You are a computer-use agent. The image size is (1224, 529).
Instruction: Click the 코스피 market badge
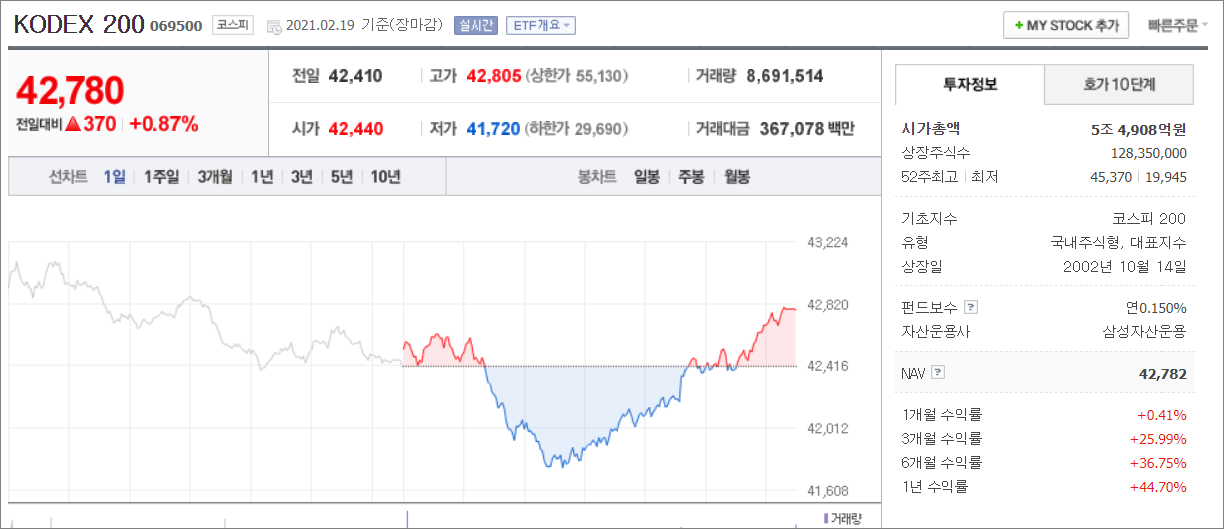[x=234, y=25]
